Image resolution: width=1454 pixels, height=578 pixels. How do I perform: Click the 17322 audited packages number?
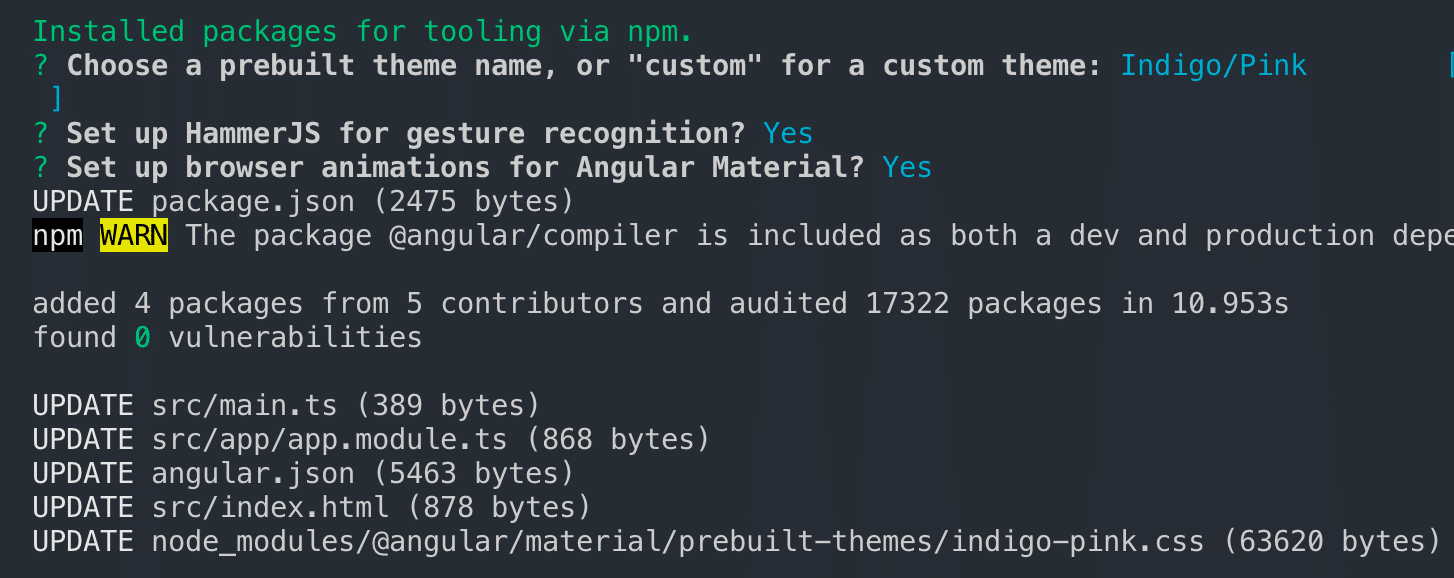click(907, 304)
